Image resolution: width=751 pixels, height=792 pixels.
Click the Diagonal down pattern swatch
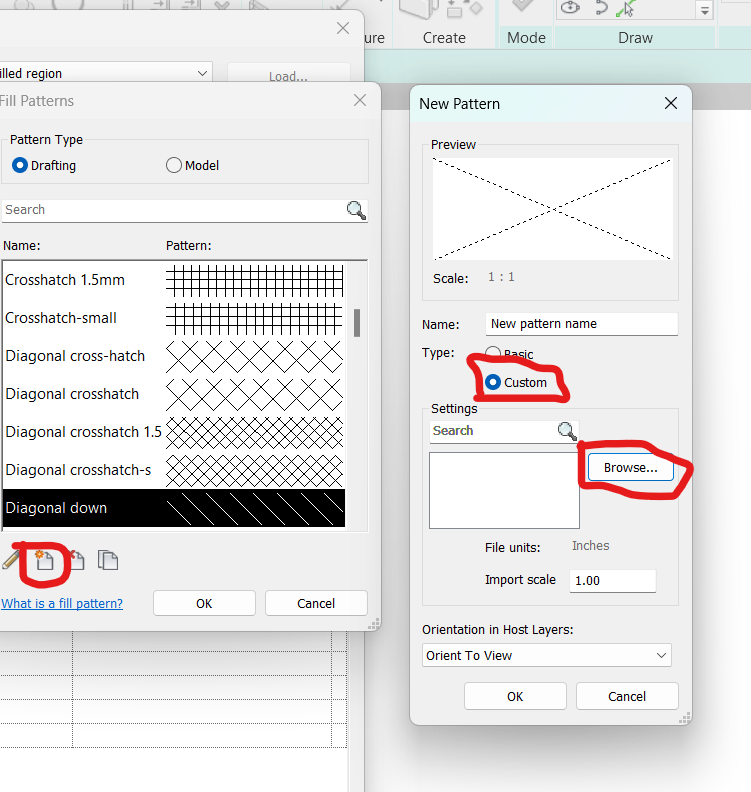[255, 508]
